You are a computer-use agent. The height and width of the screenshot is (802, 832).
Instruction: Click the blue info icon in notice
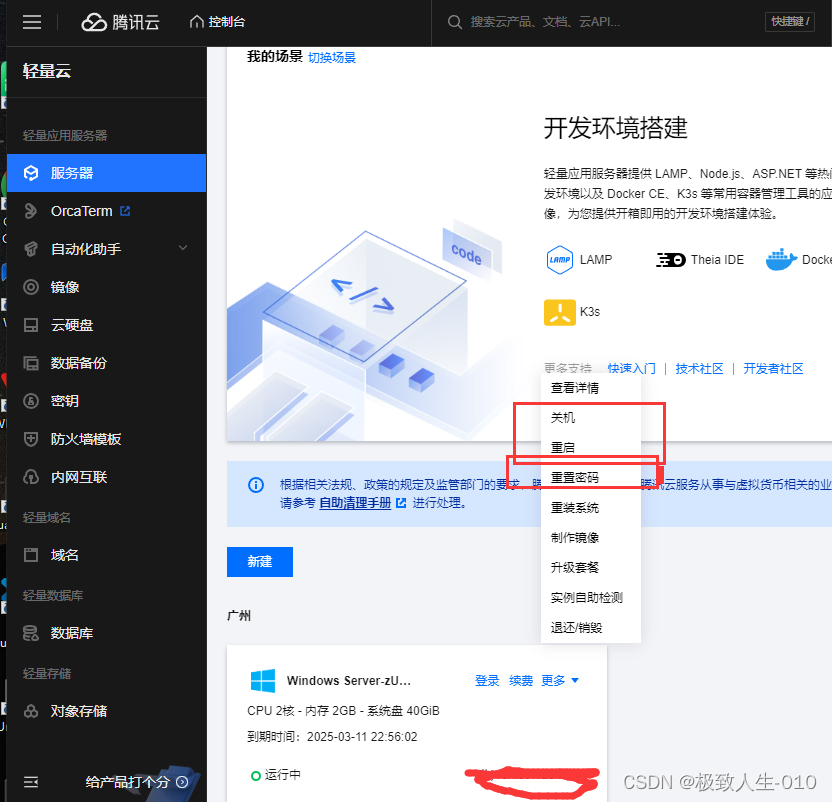pos(256,485)
